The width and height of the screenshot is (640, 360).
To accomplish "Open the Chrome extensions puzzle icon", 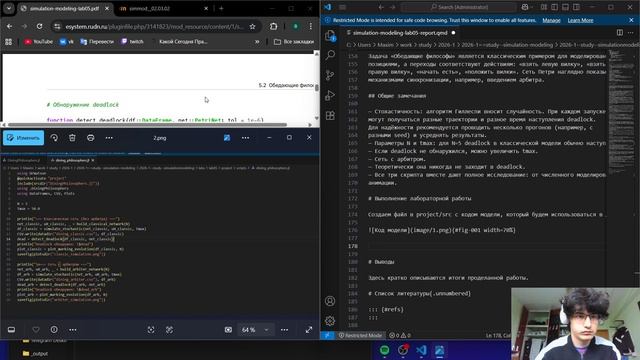I will pos(273,26).
